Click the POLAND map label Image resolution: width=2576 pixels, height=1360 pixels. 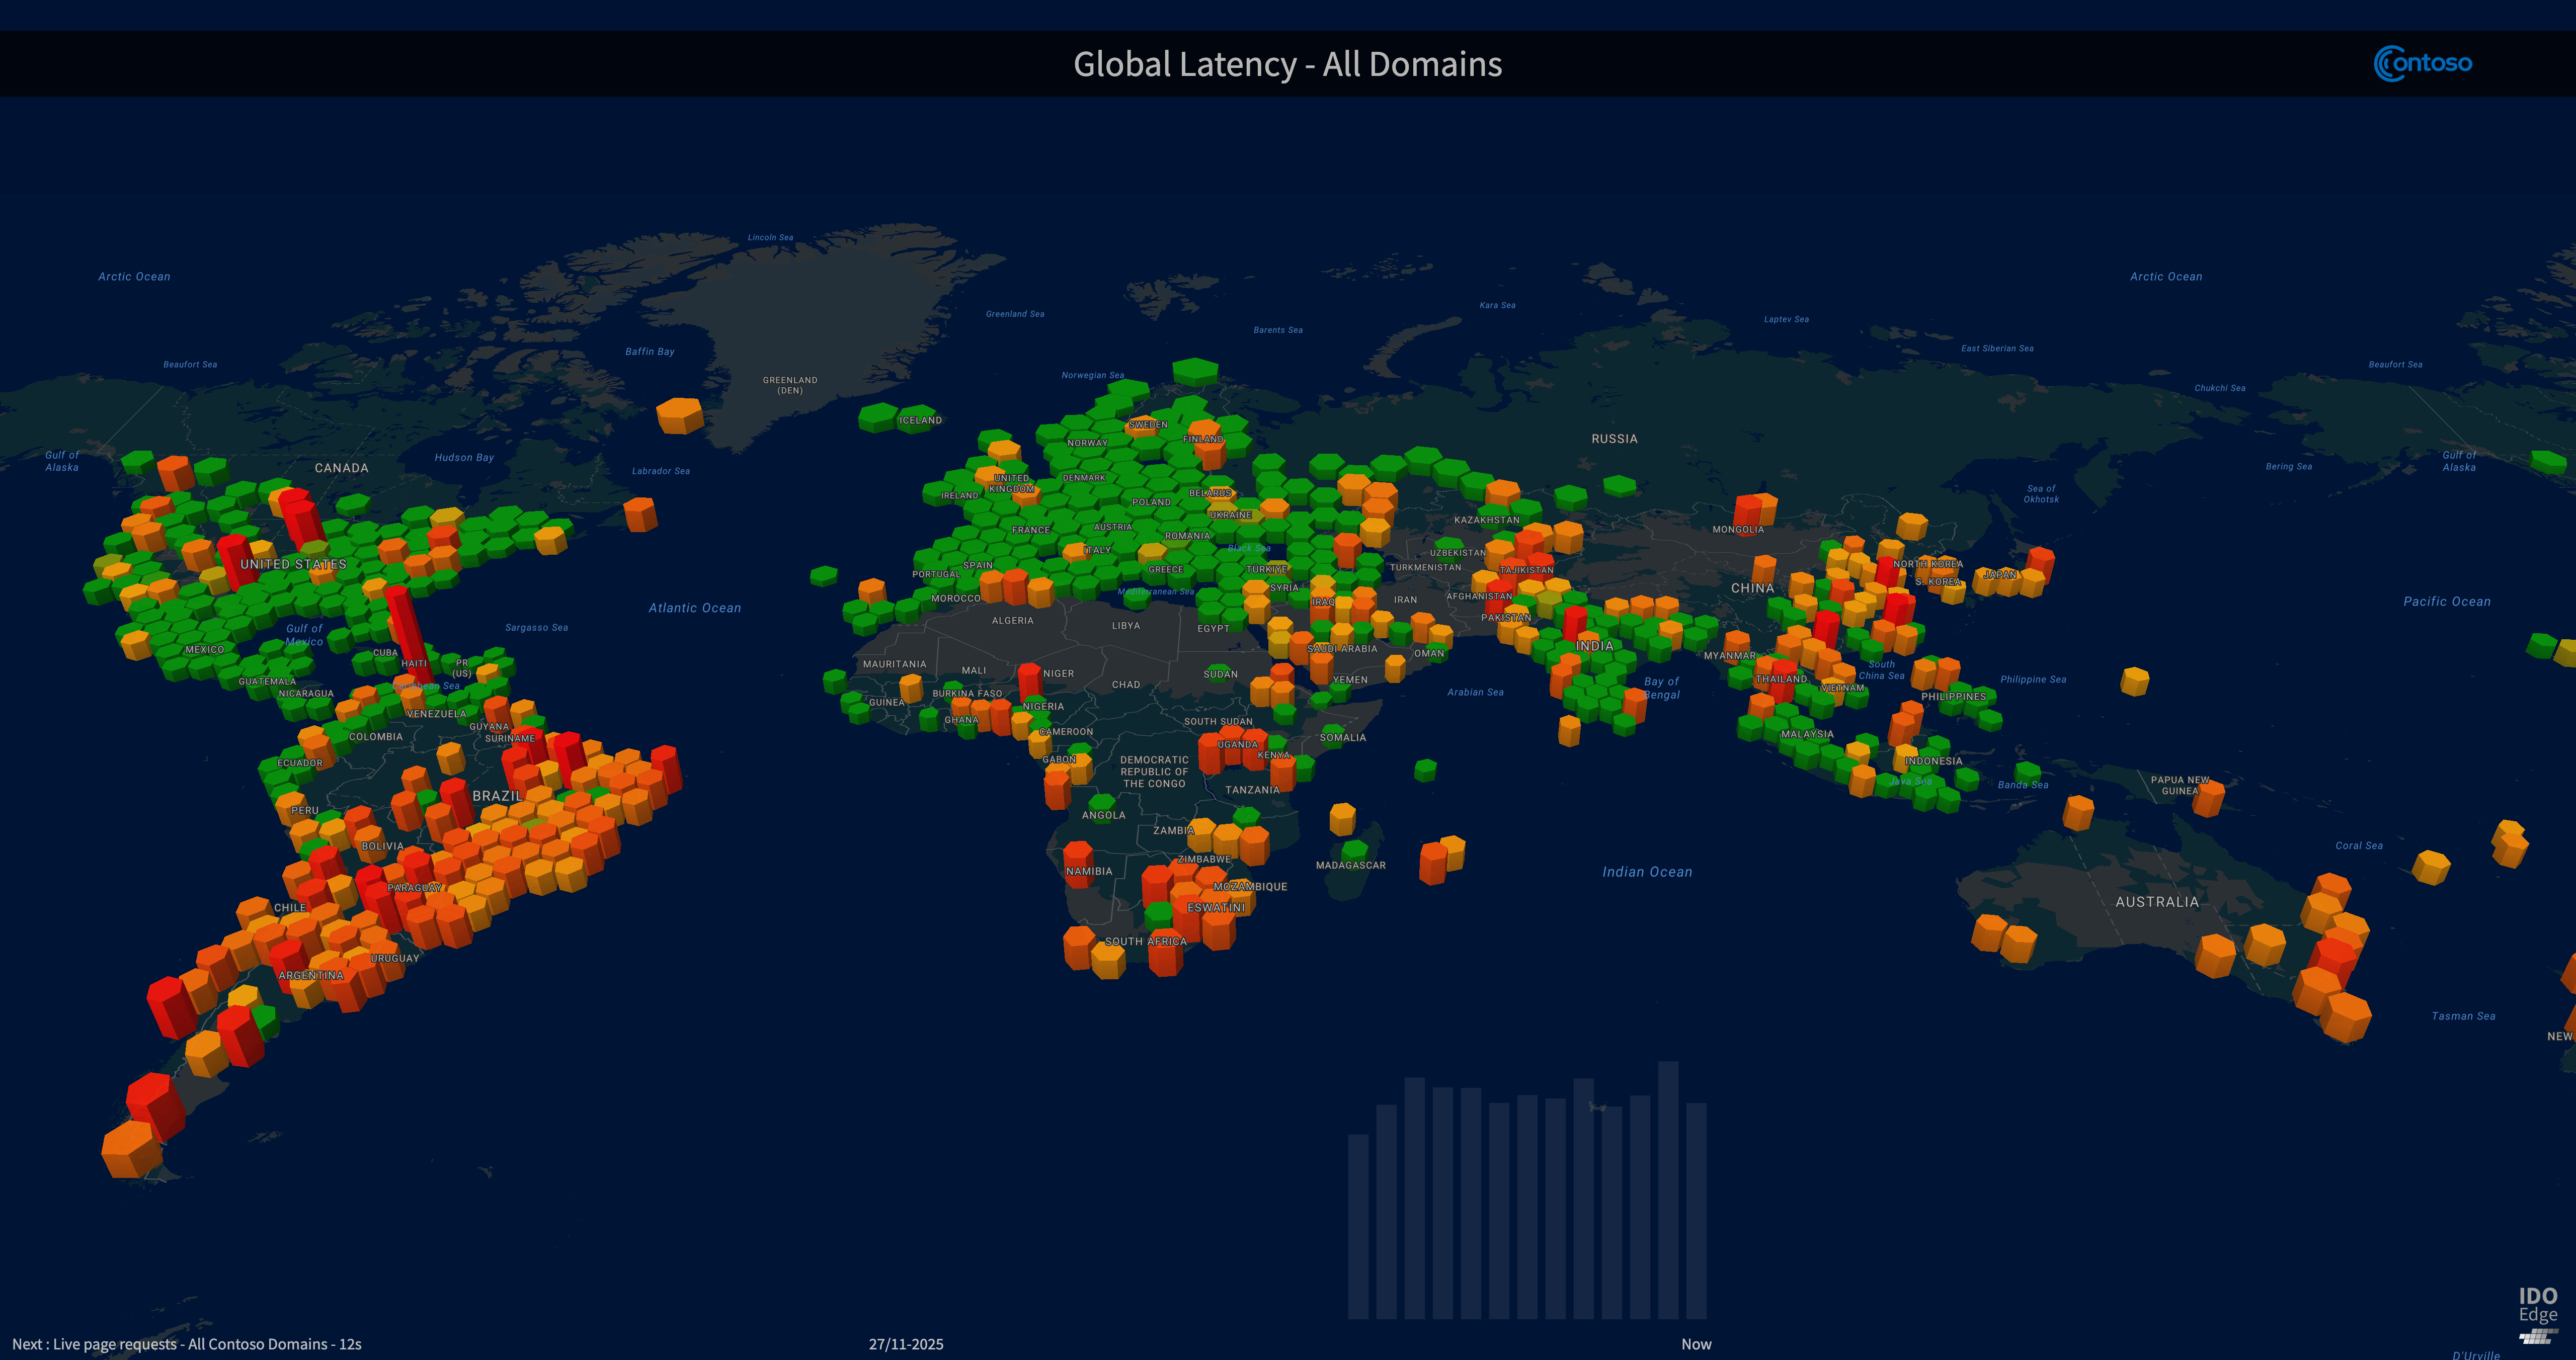(1151, 503)
